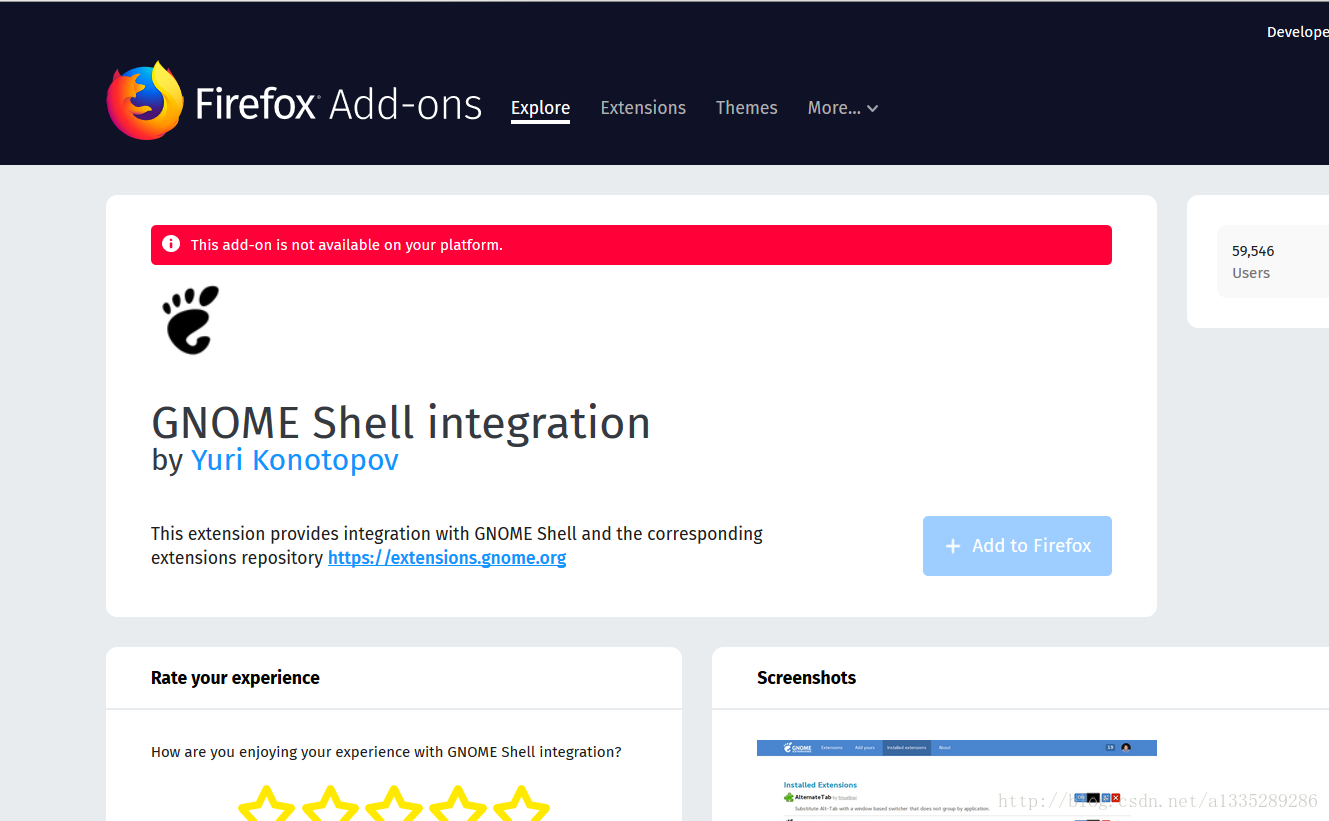
Task: Click the GNOME footprint add-on icon
Action: pos(190,320)
